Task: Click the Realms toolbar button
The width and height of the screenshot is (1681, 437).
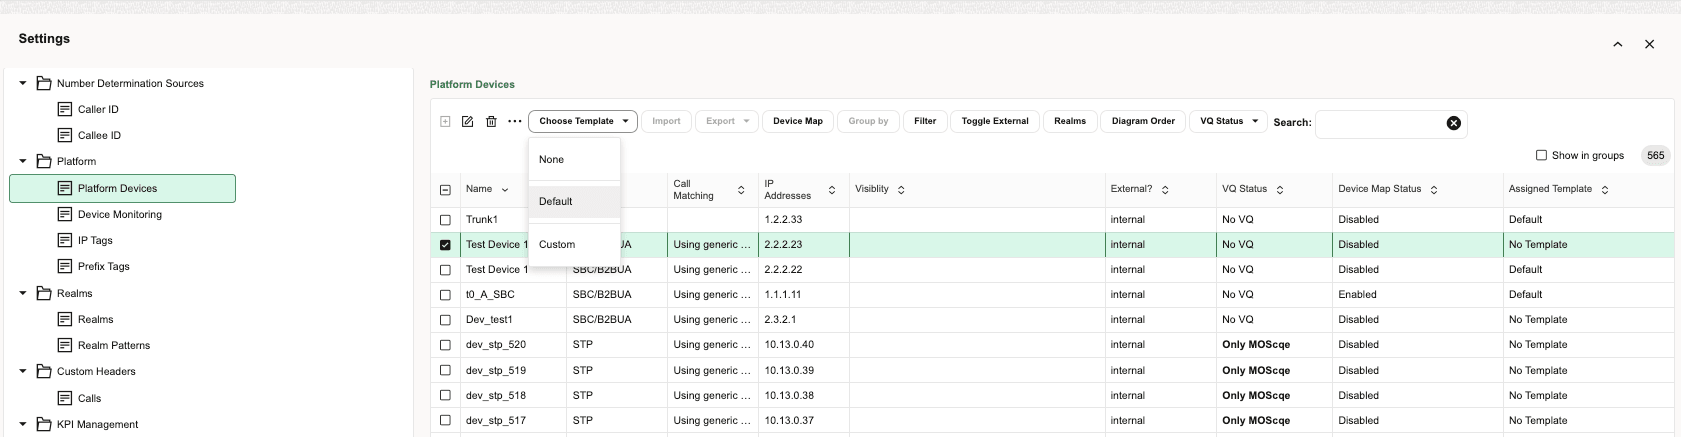Action: pos(1070,121)
